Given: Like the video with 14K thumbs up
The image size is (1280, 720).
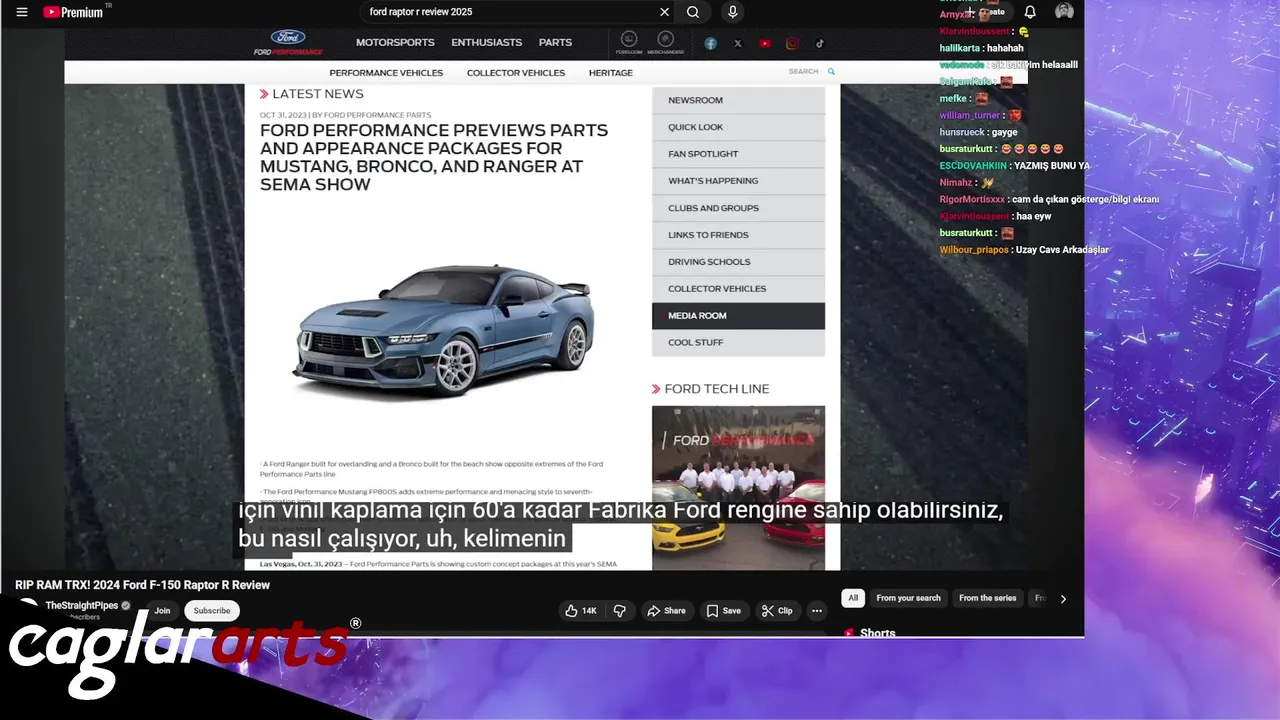Looking at the screenshot, I should pos(580,611).
